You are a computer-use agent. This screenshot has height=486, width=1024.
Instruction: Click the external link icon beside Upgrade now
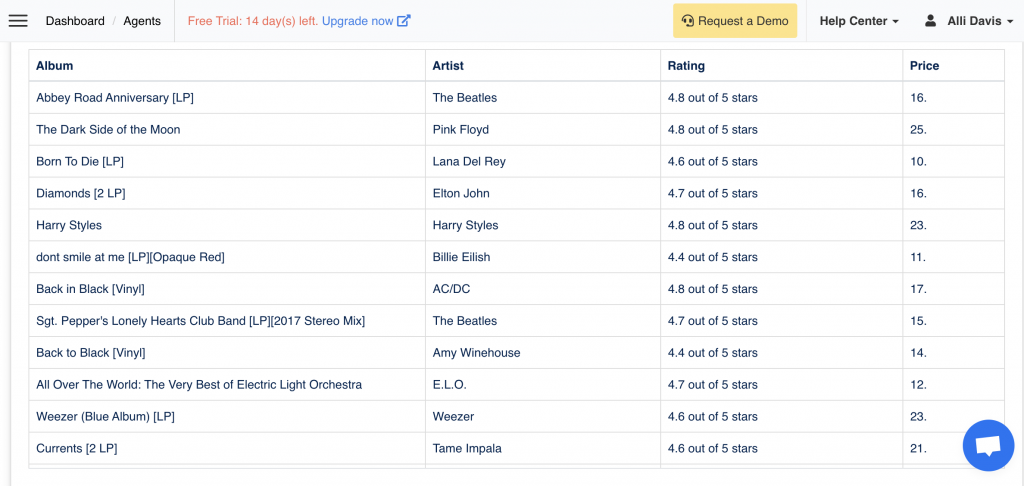point(404,21)
